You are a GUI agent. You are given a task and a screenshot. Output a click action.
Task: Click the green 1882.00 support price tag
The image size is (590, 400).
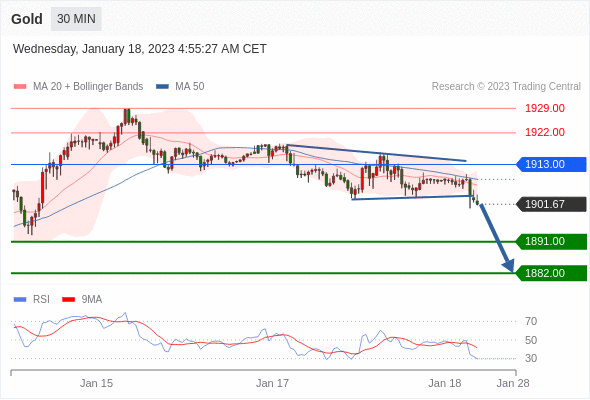(551, 273)
